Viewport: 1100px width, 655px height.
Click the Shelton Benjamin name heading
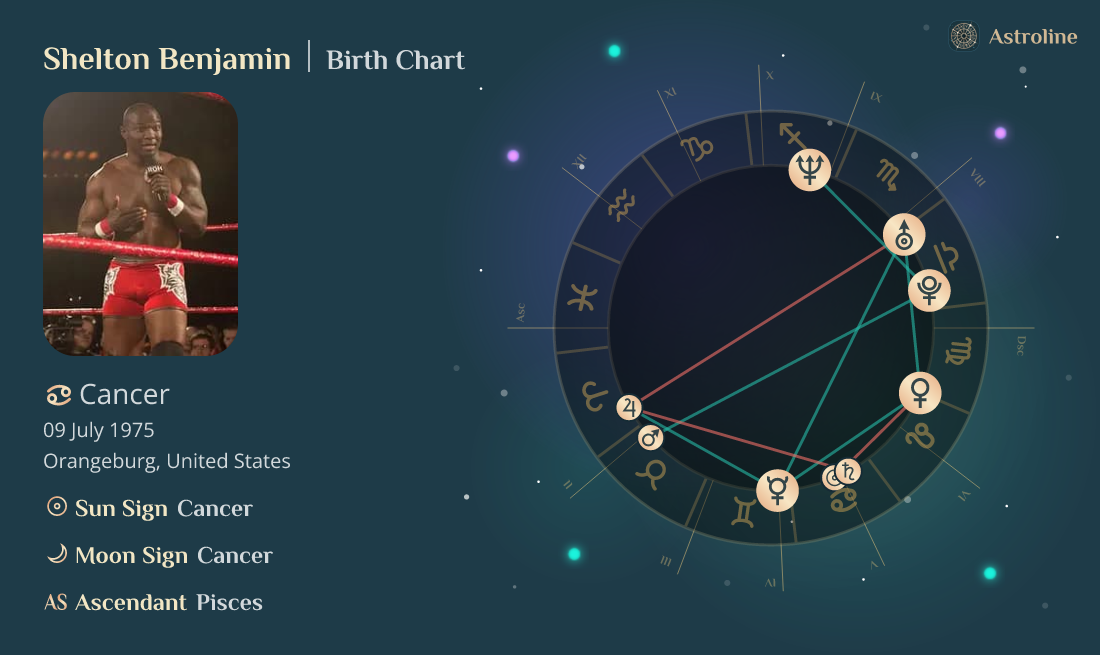coord(167,59)
